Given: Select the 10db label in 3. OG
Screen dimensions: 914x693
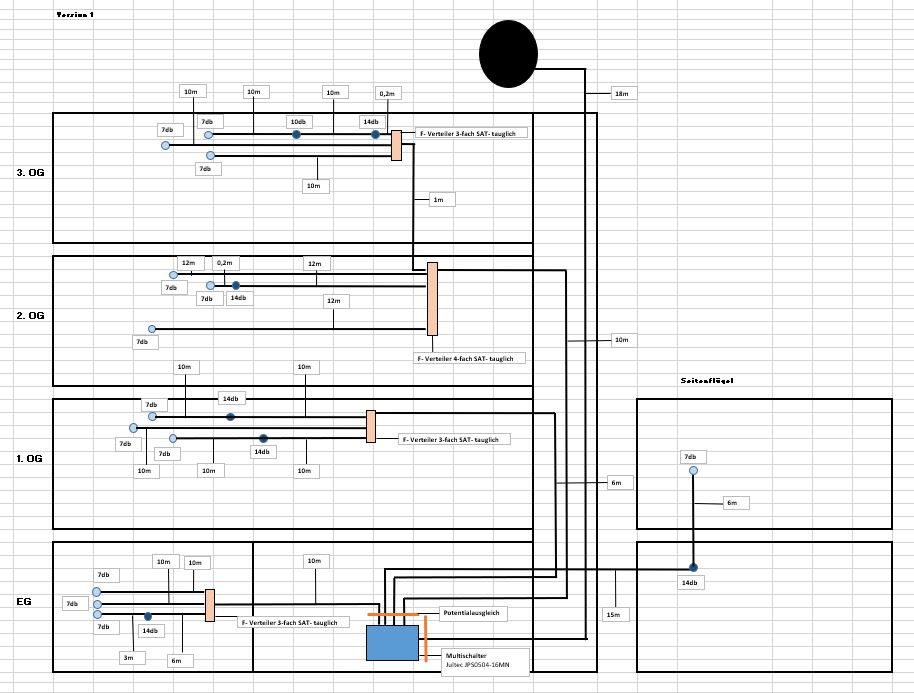Looking at the screenshot, I should click(x=298, y=122).
